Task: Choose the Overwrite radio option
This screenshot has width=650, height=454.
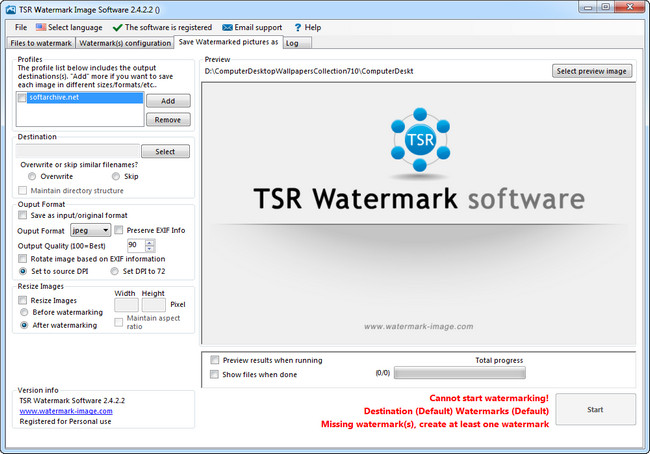Action: (x=32, y=177)
